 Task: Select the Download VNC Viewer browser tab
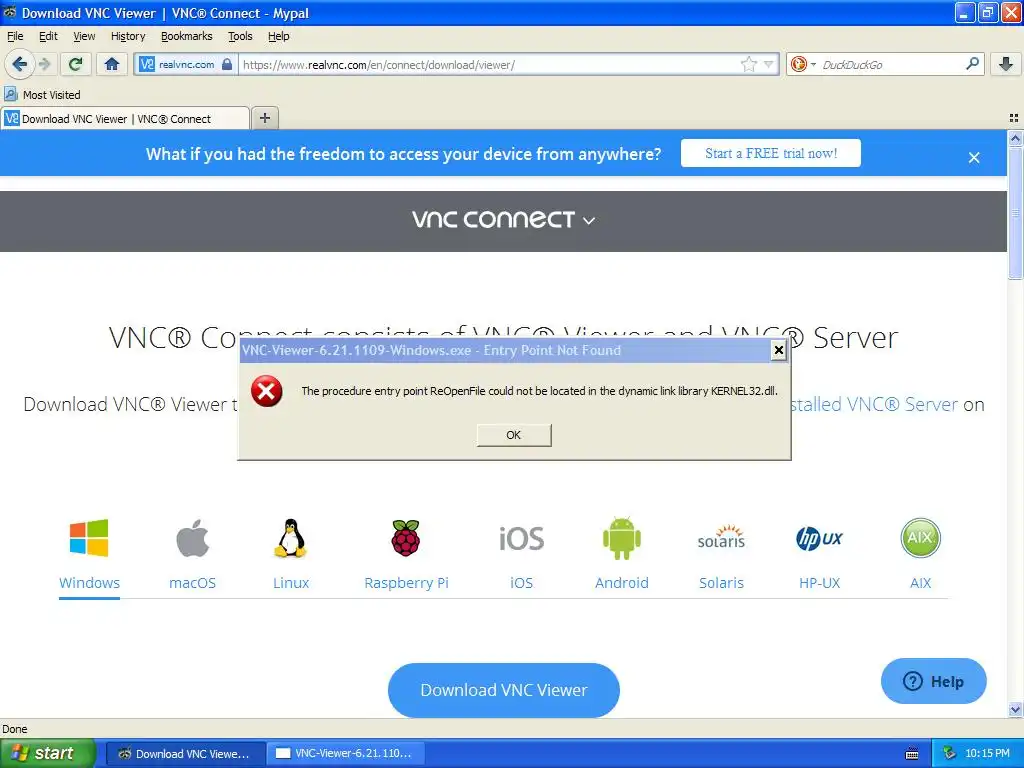click(x=125, y=118)
